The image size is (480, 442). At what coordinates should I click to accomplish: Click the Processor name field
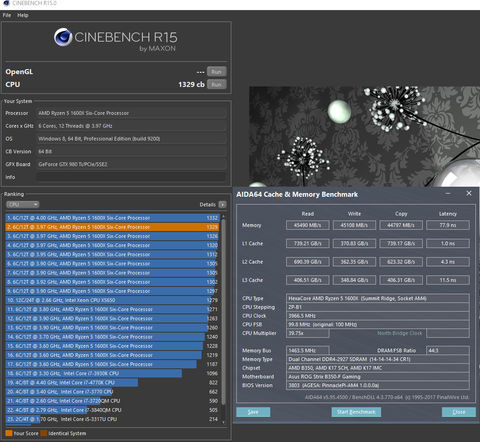pyautogui.click(x=130, y=113)
